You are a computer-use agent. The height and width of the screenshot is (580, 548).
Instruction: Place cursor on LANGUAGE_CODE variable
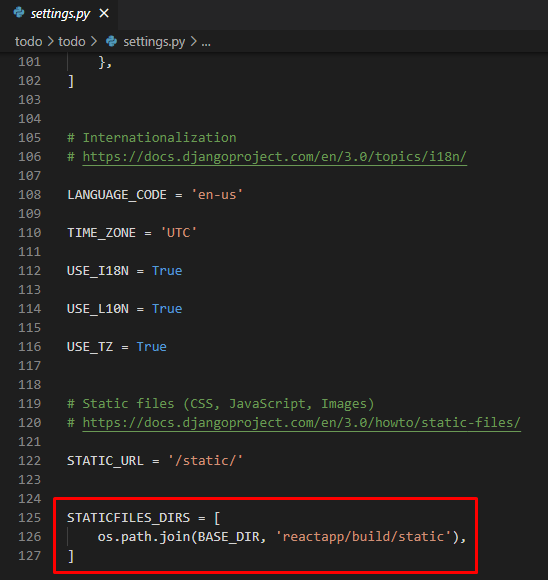[117, 195]
